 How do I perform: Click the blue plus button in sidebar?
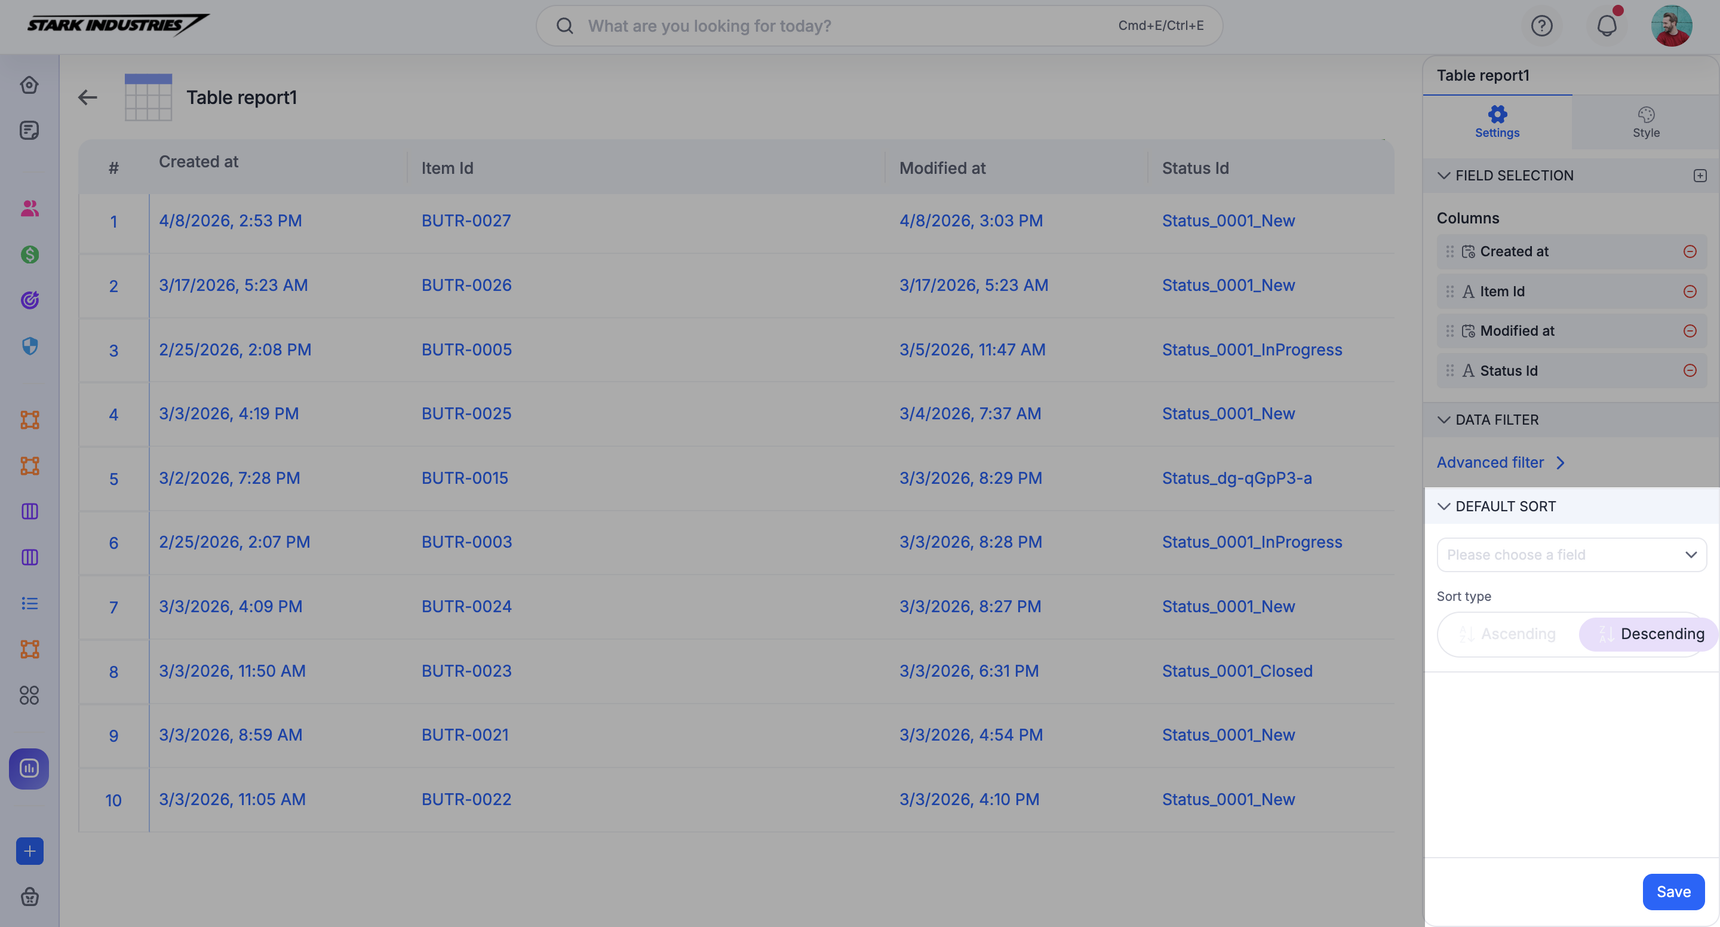point(29,851)
